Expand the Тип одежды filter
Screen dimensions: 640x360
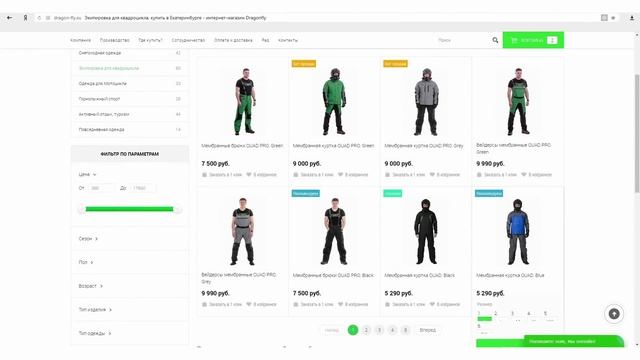click(95, 333)
